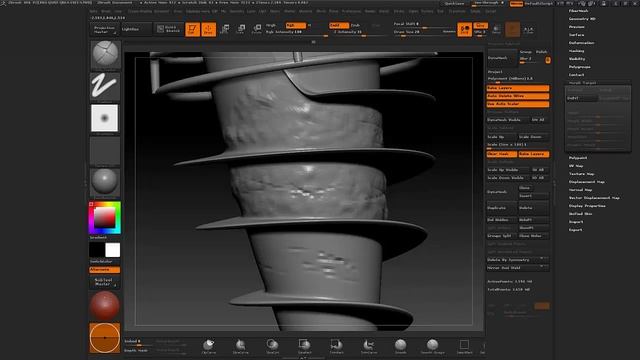
Task: Expand the Geometry HD section
Action: pos(582,19)
